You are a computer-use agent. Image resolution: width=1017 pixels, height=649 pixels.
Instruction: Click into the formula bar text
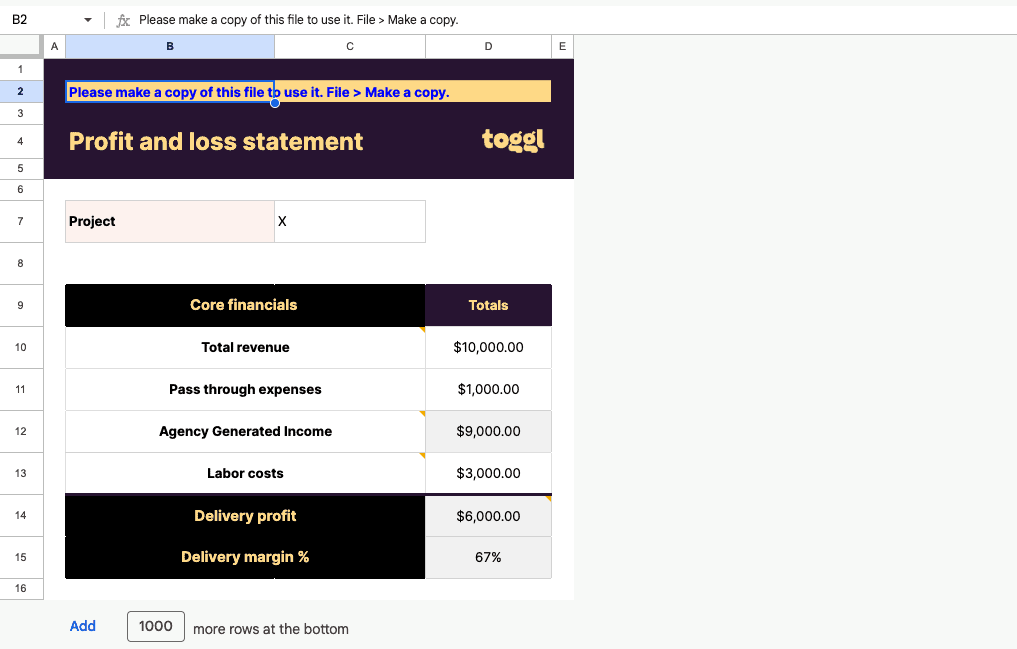[400, 20]
